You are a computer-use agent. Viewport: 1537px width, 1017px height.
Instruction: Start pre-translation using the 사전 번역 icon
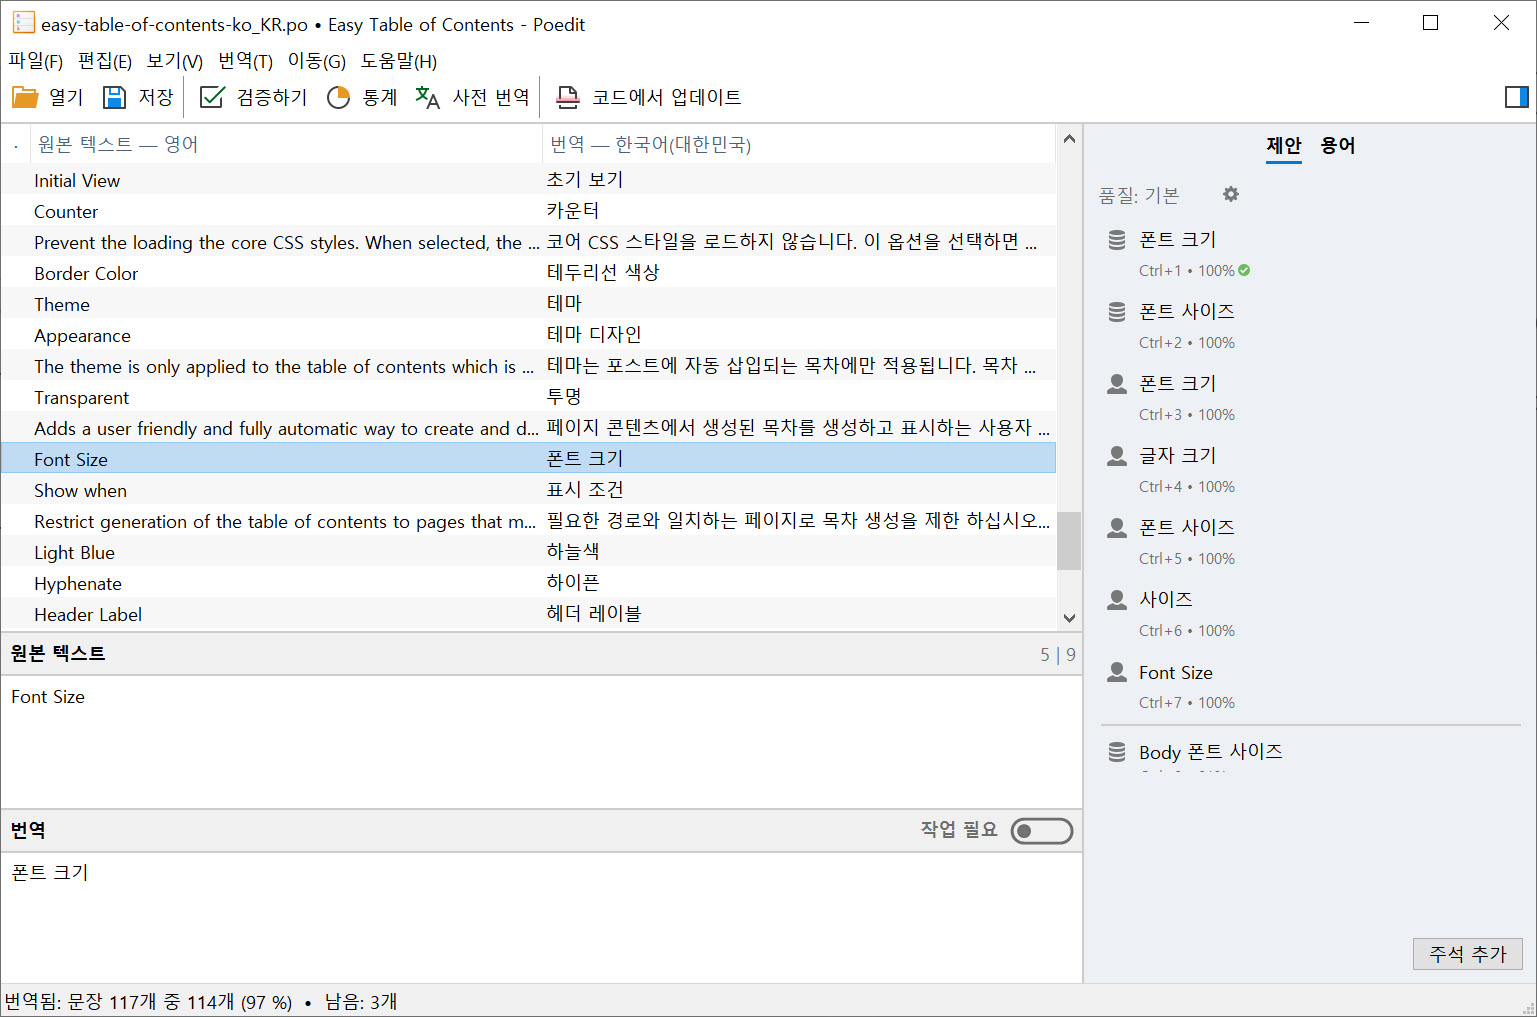[x=427, y=97]
